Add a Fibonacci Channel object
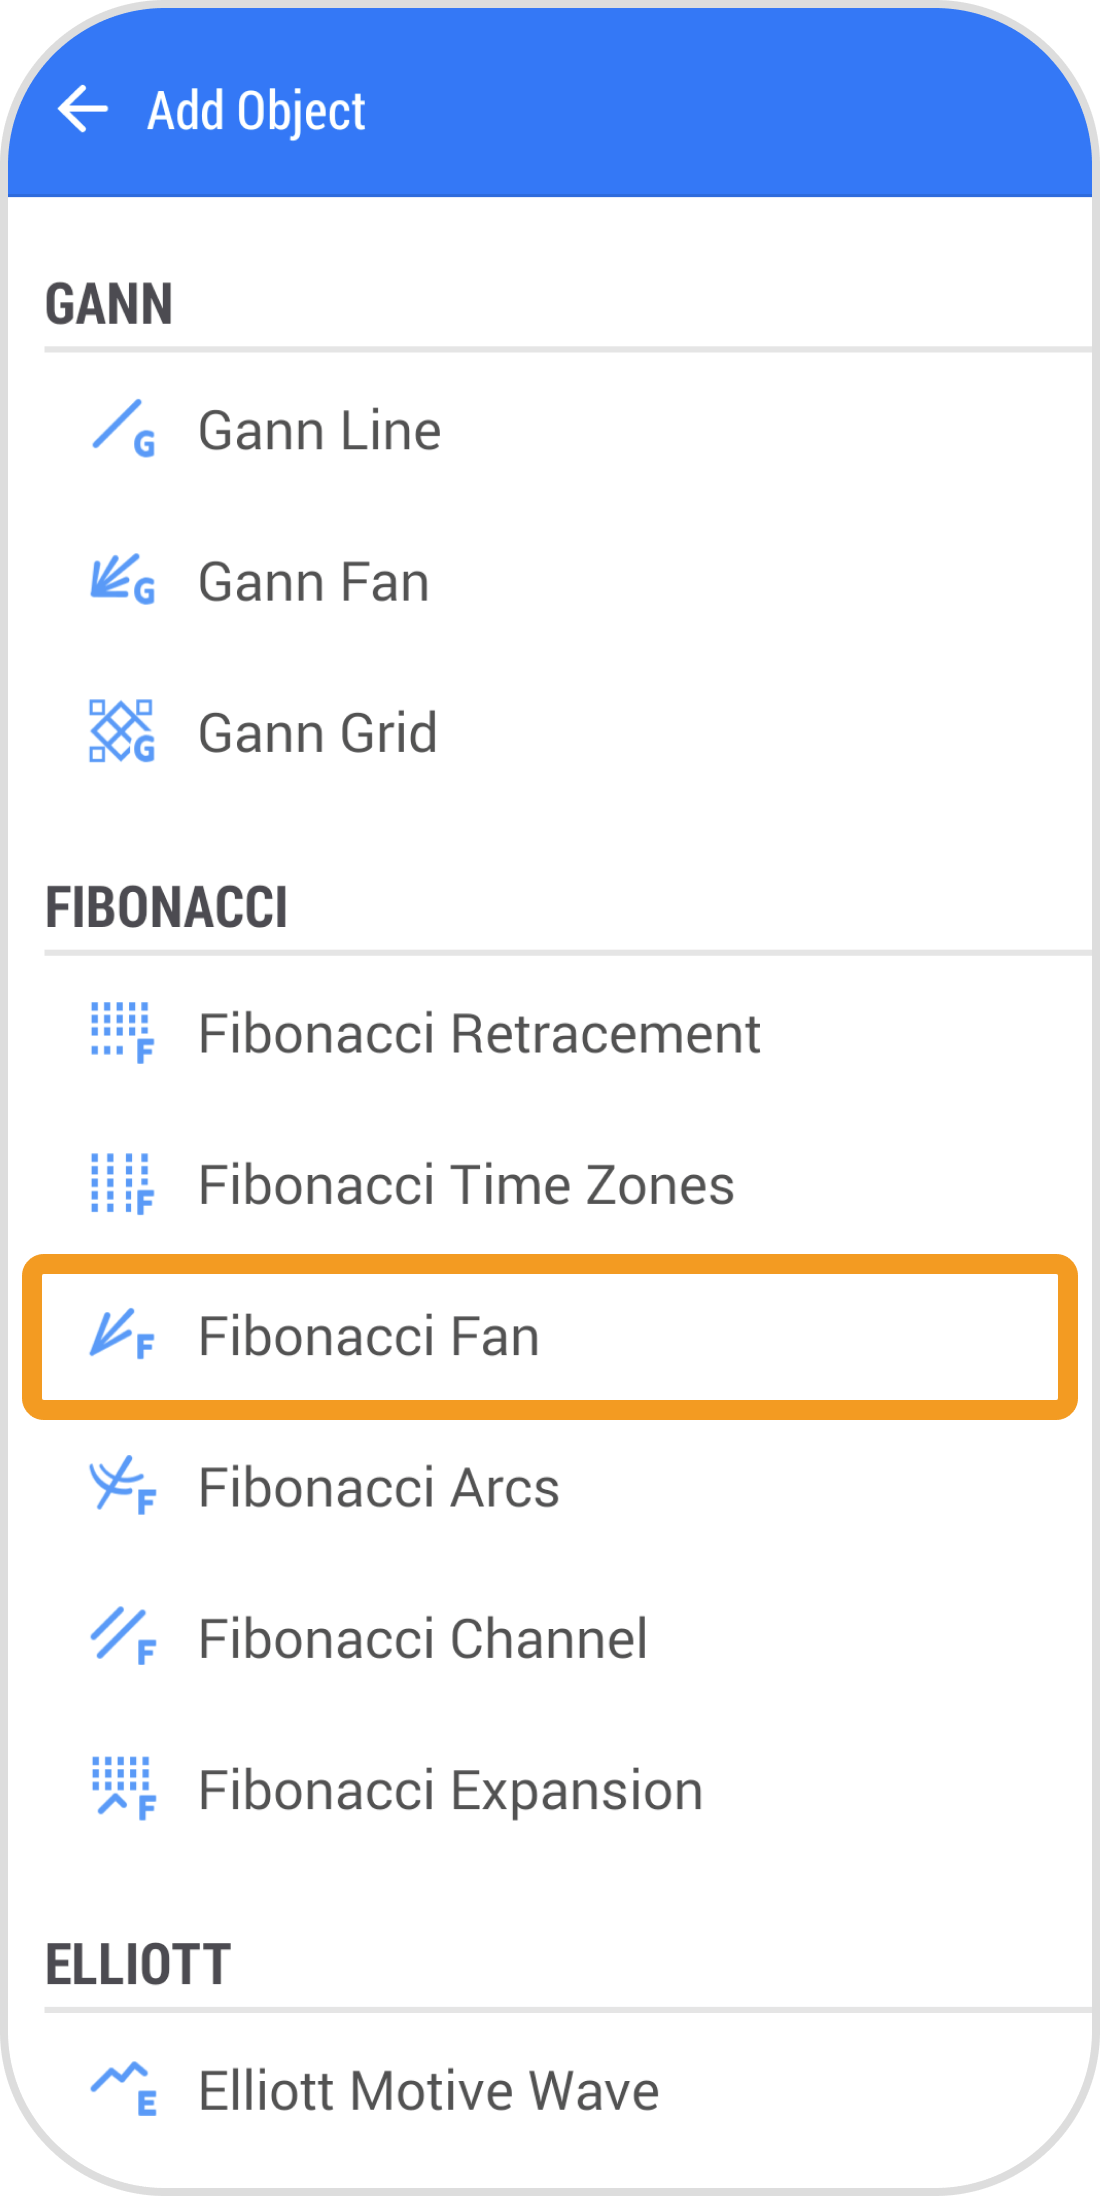Screen dimensions: 1100x2196 tap(423, 1638)
